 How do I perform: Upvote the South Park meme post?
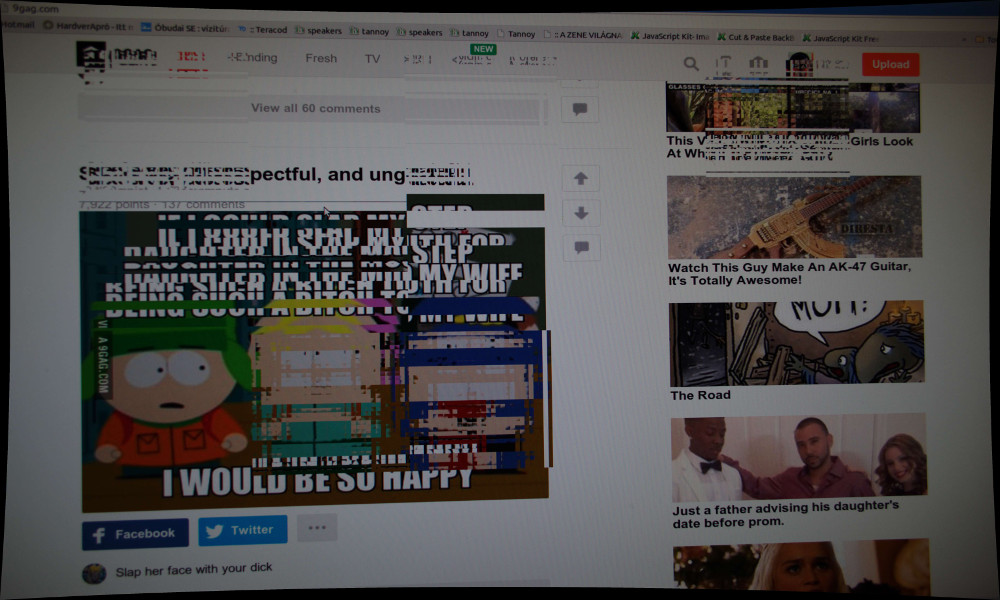580,179
